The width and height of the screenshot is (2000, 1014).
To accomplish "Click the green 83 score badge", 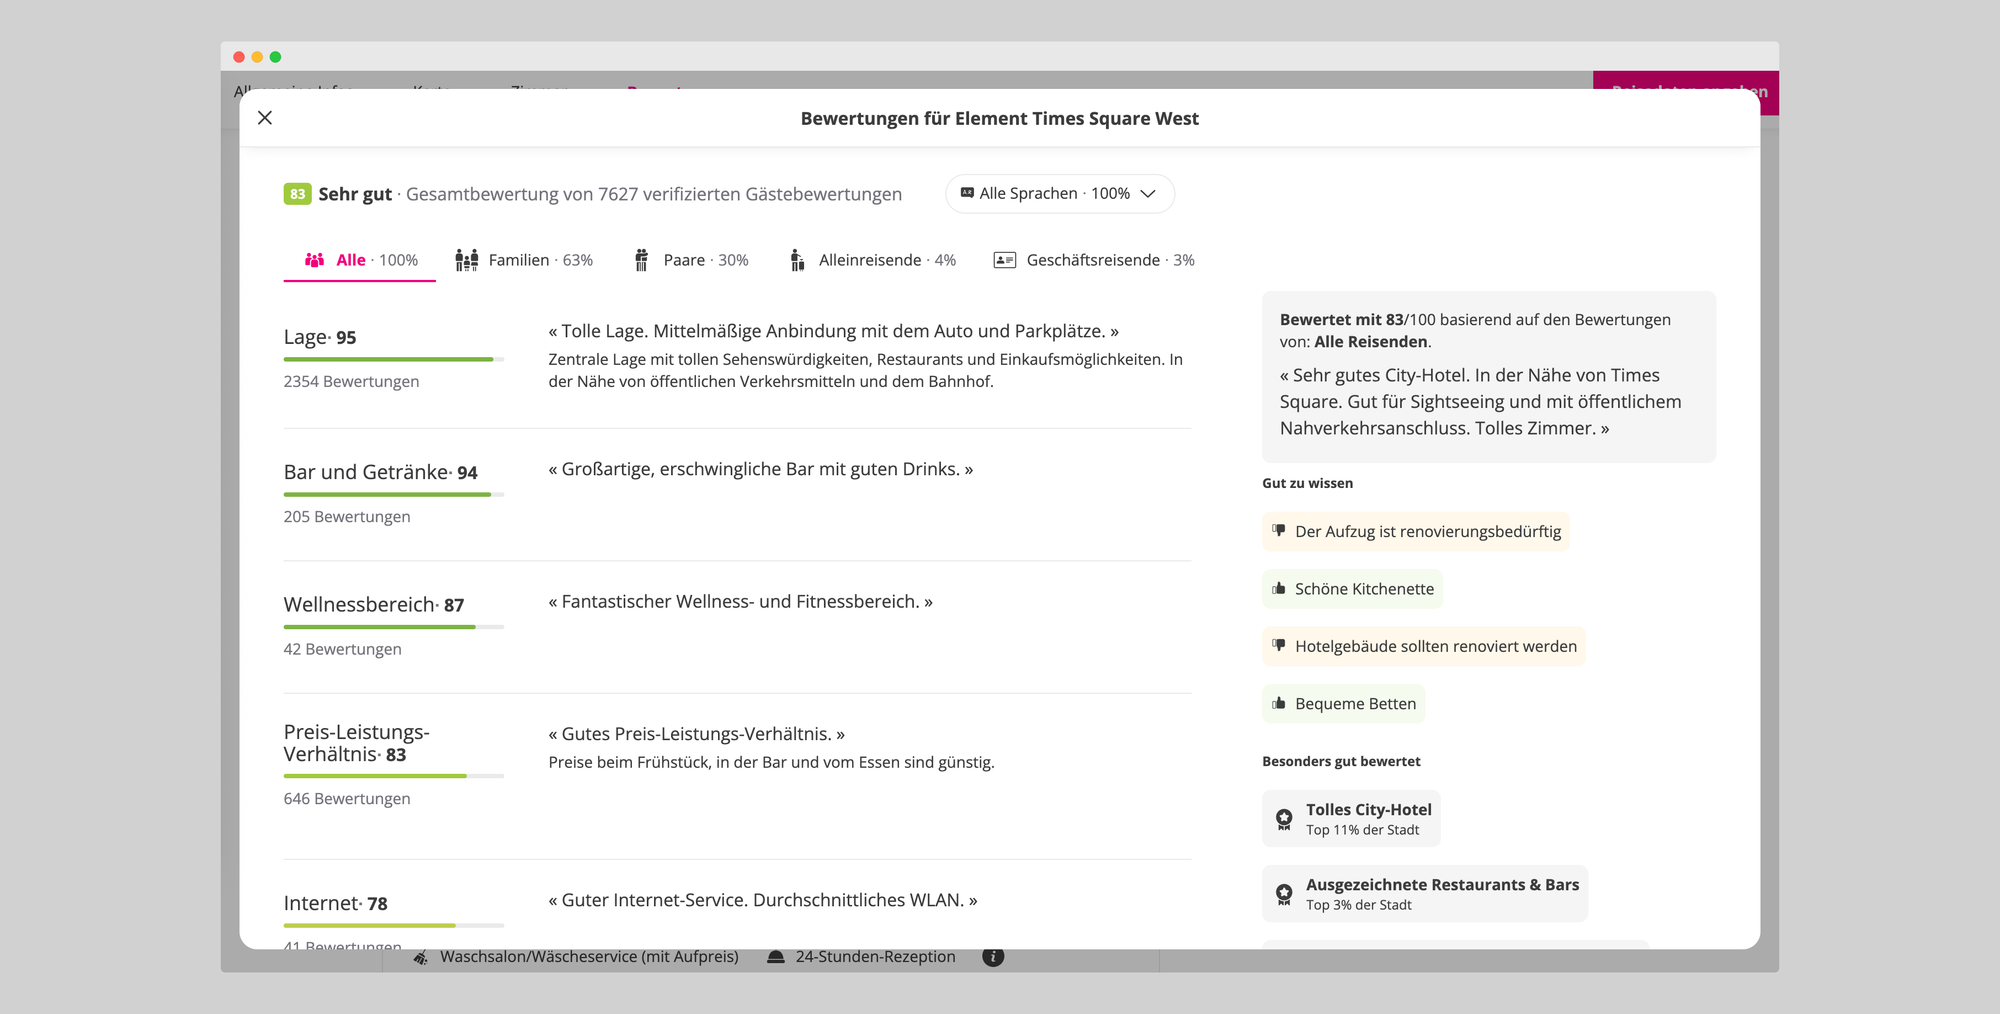I will (297, 194).
